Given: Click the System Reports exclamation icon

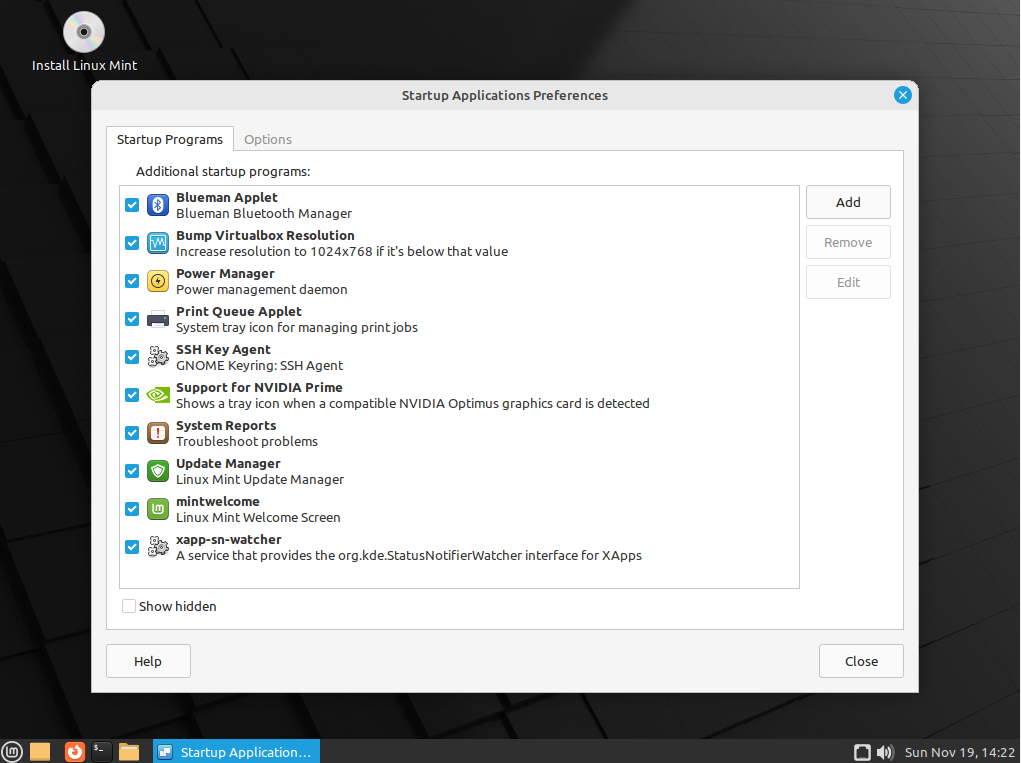Looking at the screenshot, I should point(158,433).
